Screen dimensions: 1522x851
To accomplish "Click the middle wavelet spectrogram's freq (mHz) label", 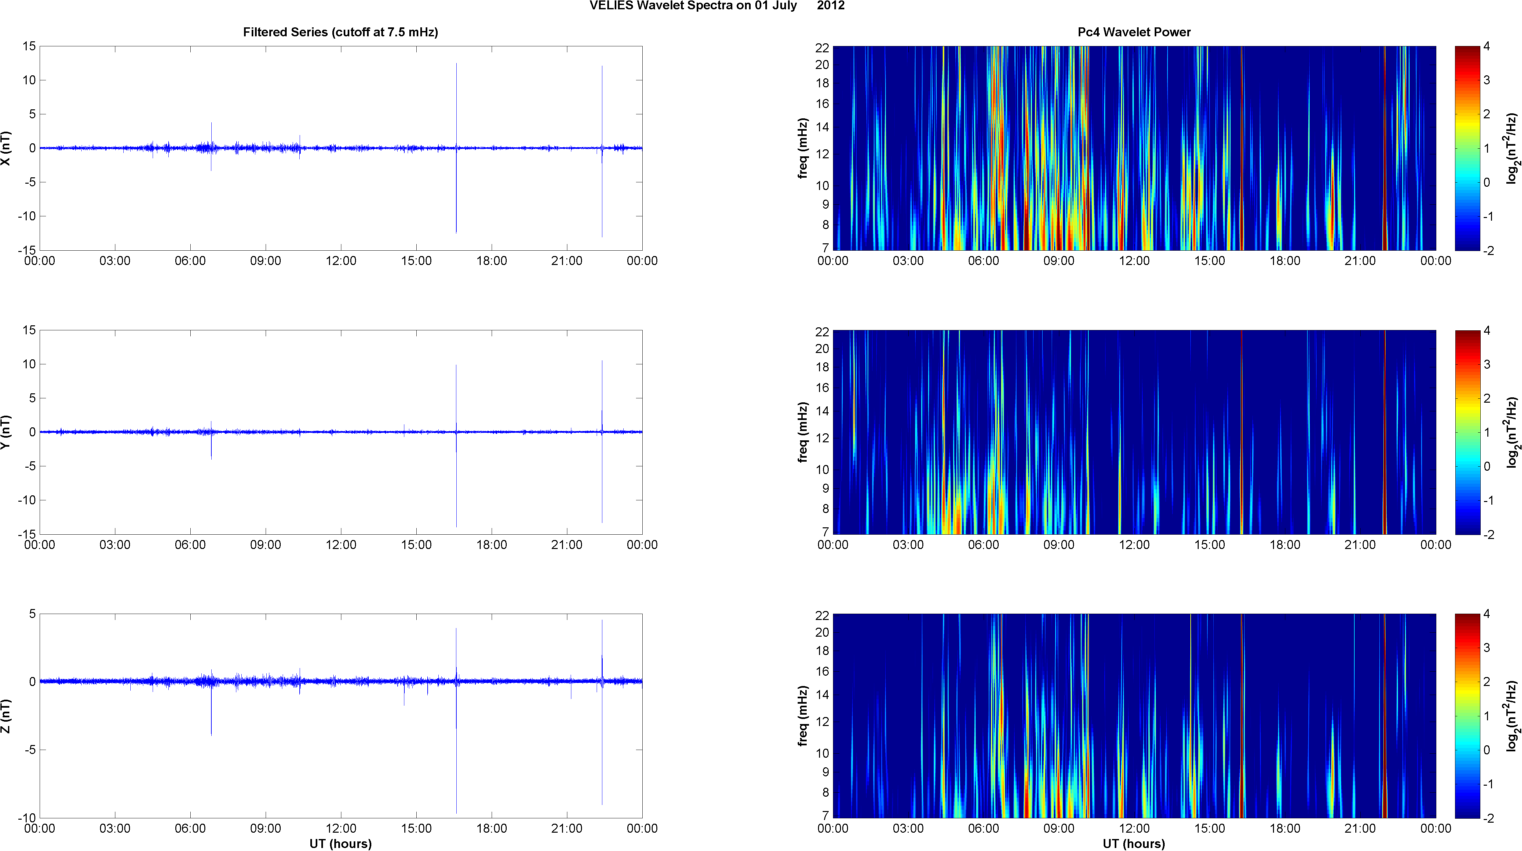I will pyautogui.click(x=803, y=432).
